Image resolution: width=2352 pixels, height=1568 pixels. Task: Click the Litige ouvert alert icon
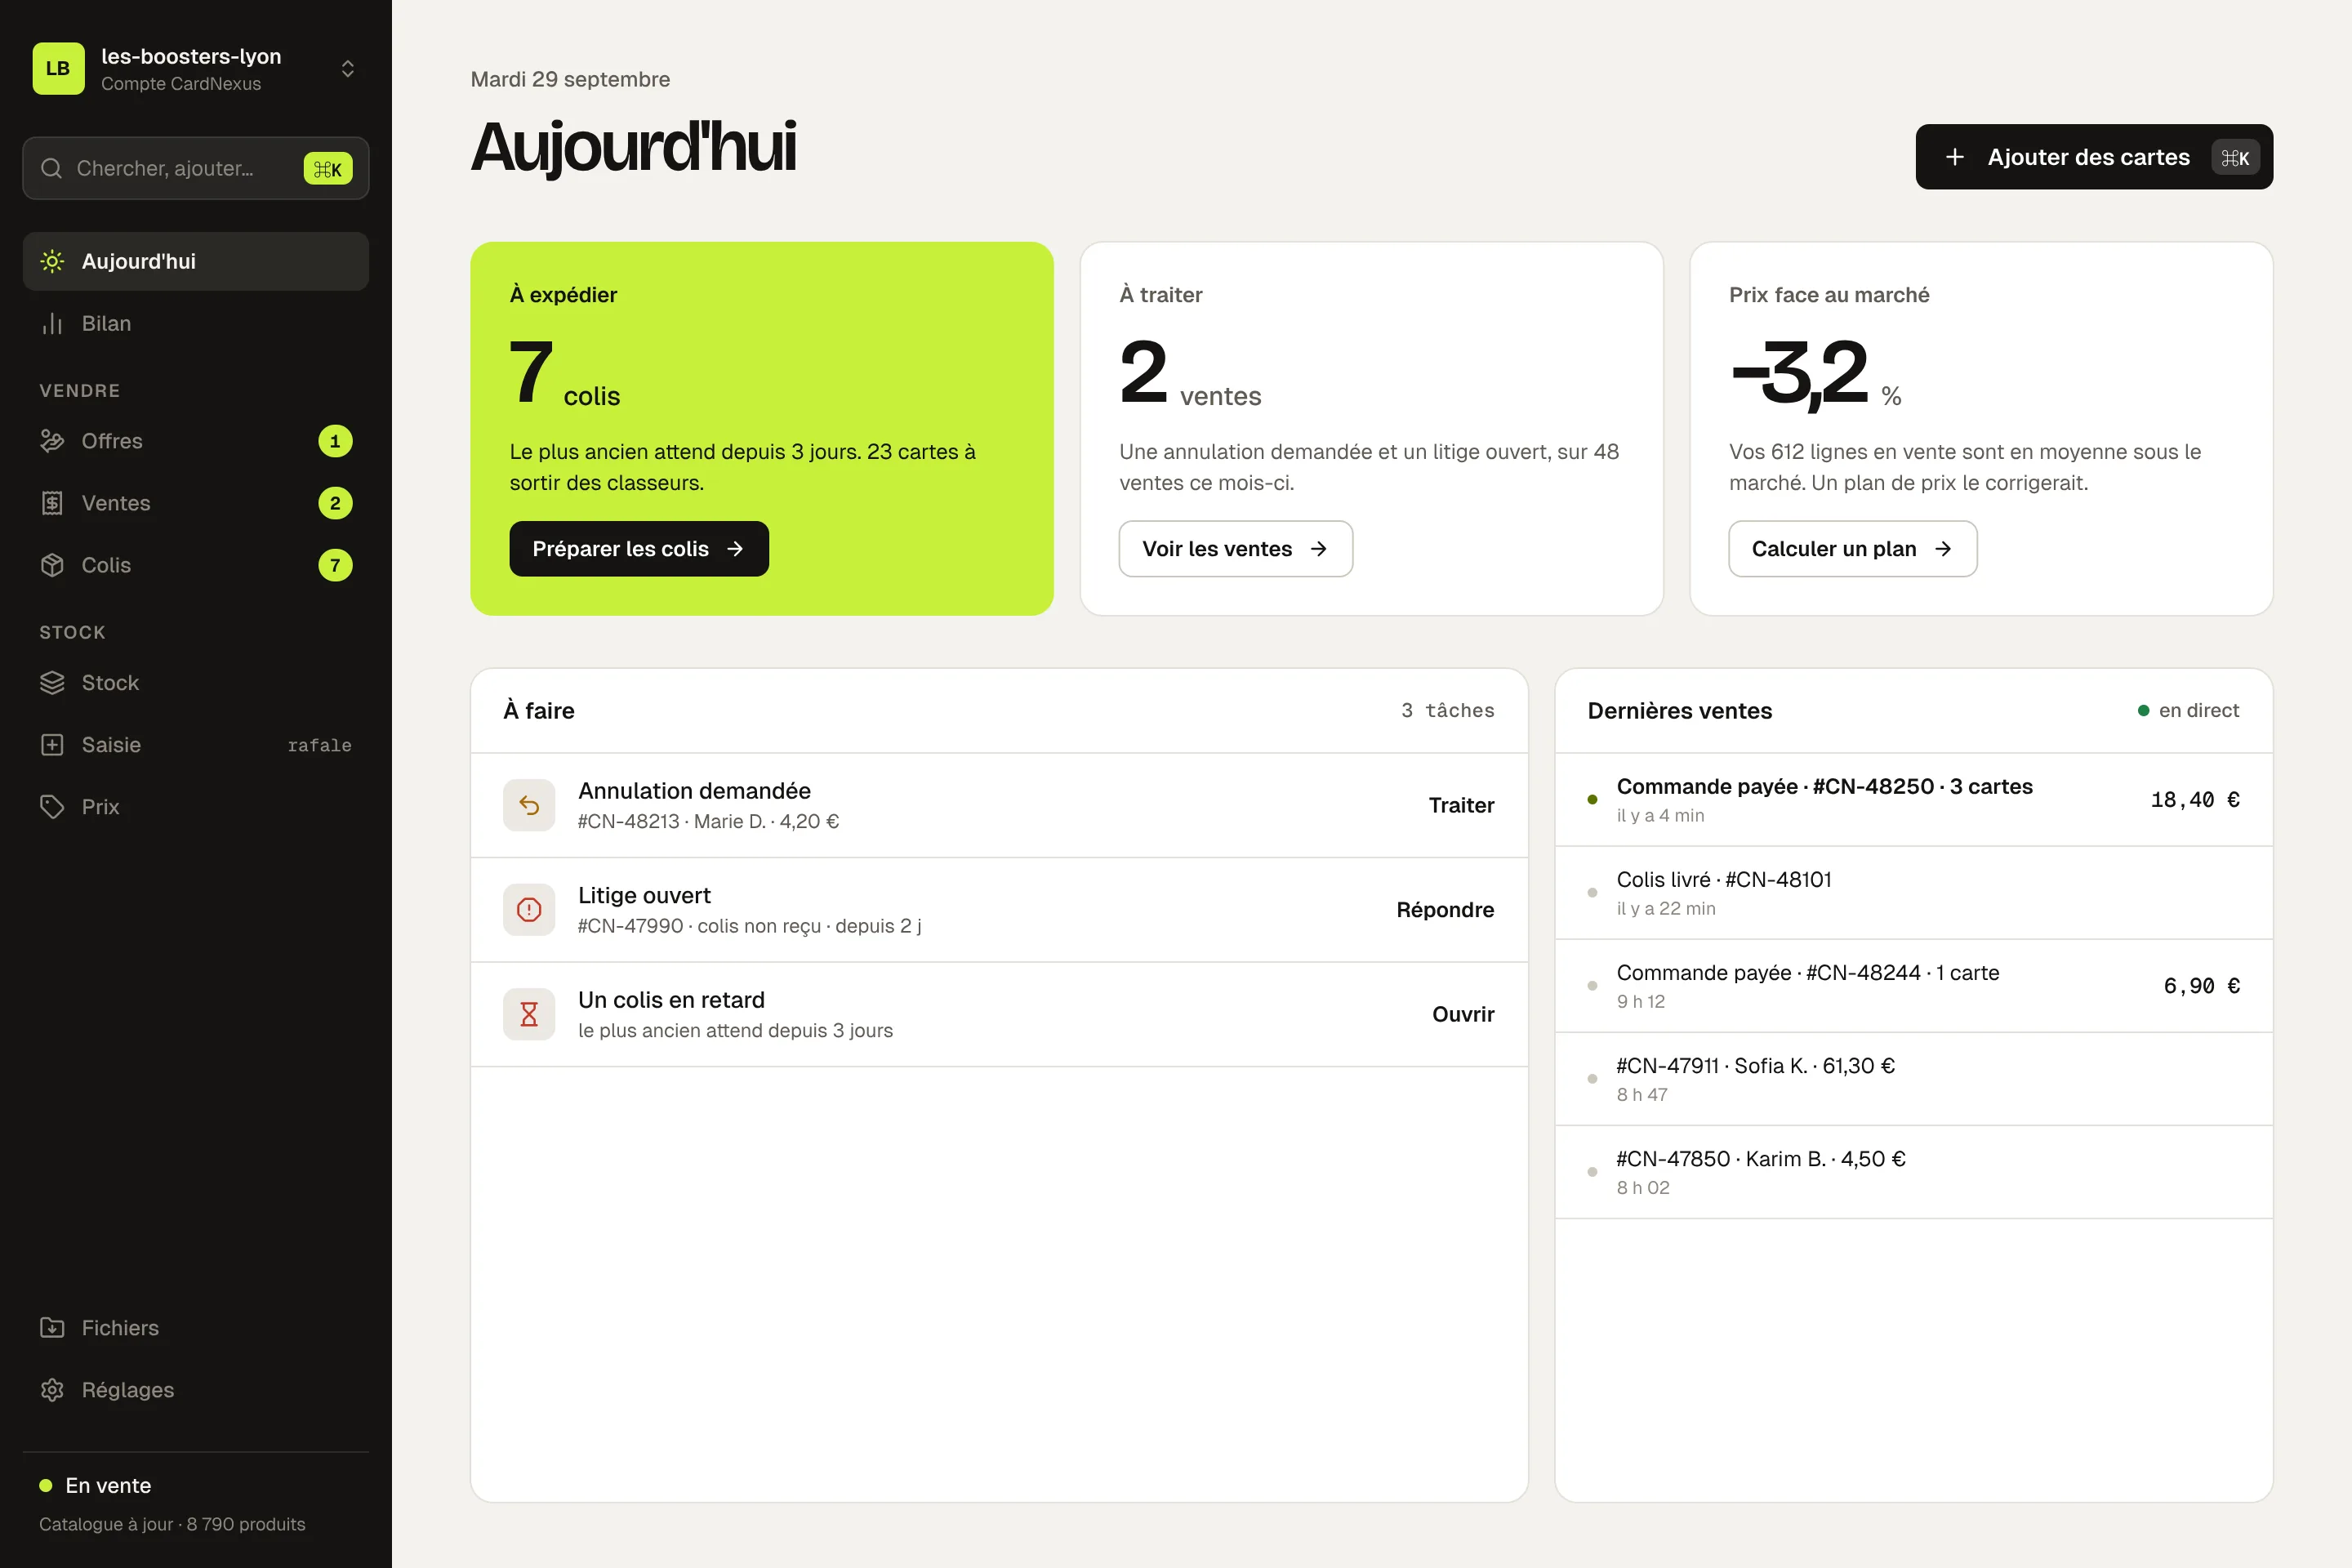529,910
